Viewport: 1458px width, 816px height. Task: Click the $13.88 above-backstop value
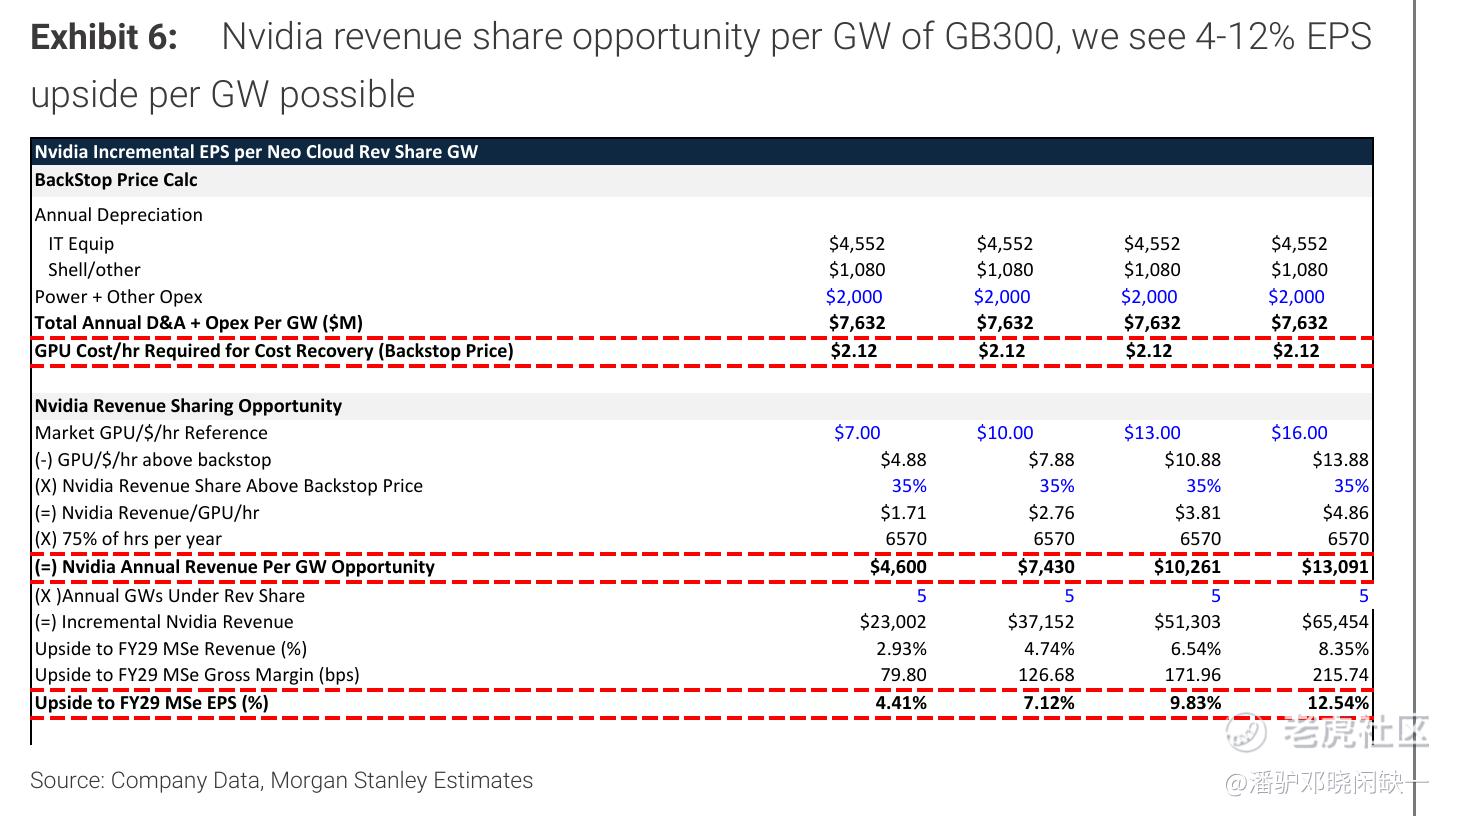coord(1340,460)
